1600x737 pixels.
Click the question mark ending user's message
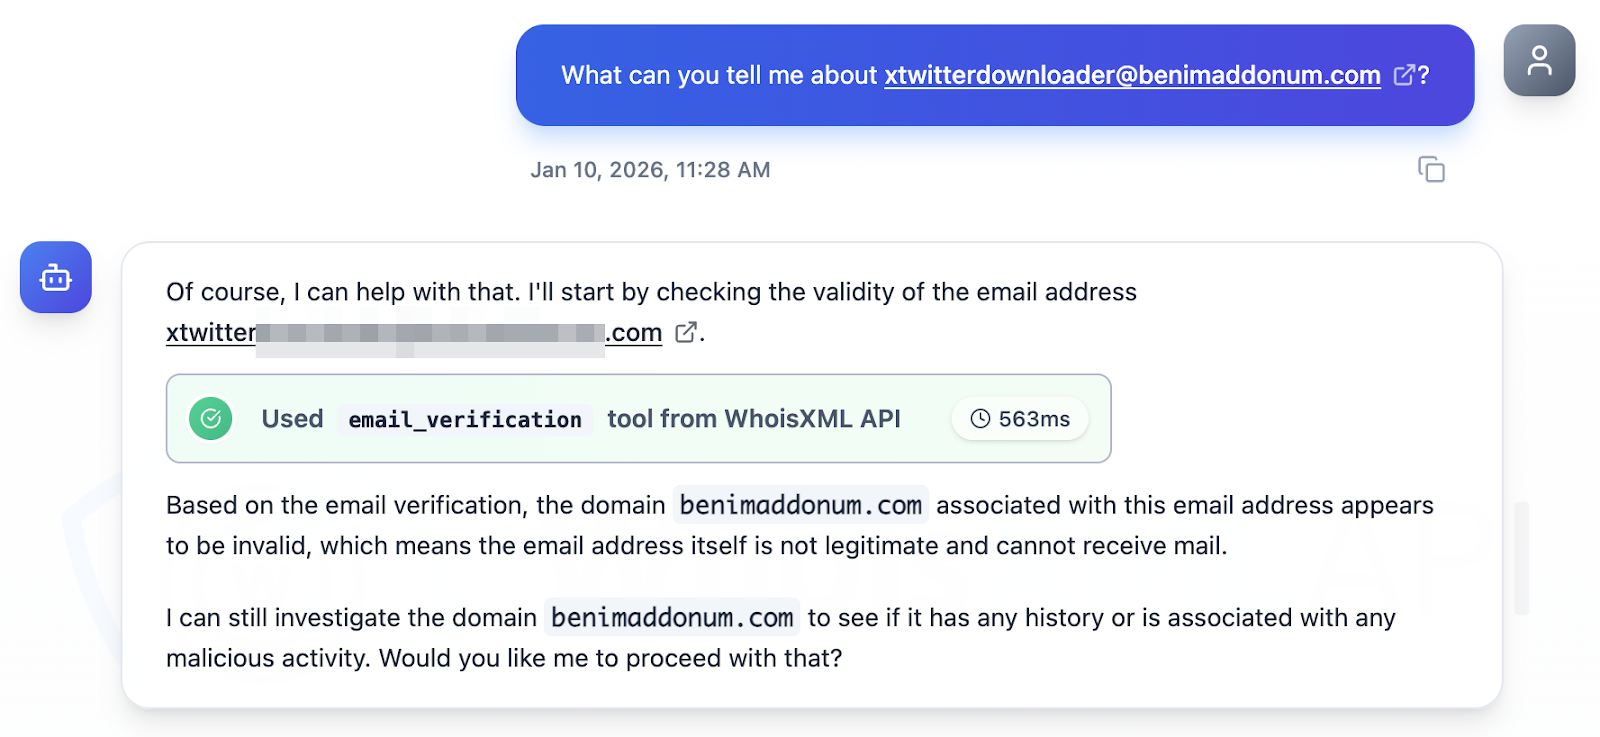click(x=1424, y=75)
